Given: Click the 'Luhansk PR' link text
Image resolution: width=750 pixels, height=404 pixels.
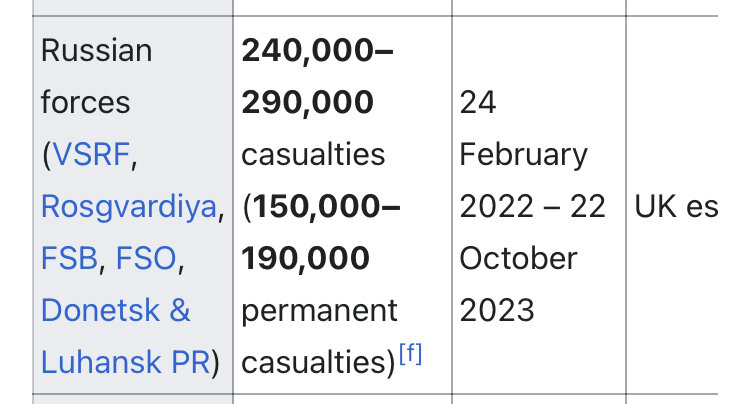Looking at the screenshot, I should 126,362.
